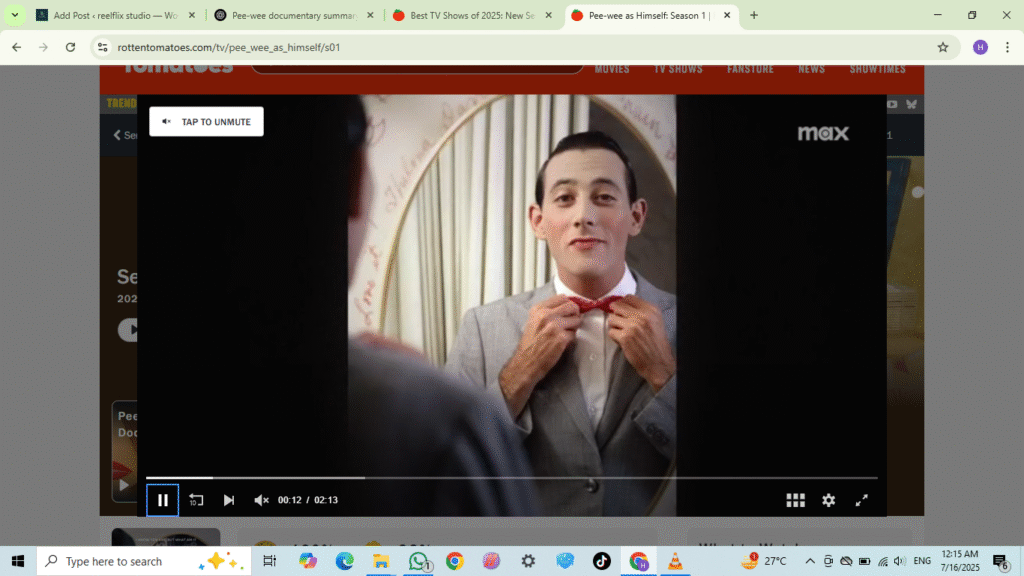Launch Microsoft Edge from the taskbar
Image resolution: width=1024 pixels, height=576 pixels.
click(x=344, y=561)
